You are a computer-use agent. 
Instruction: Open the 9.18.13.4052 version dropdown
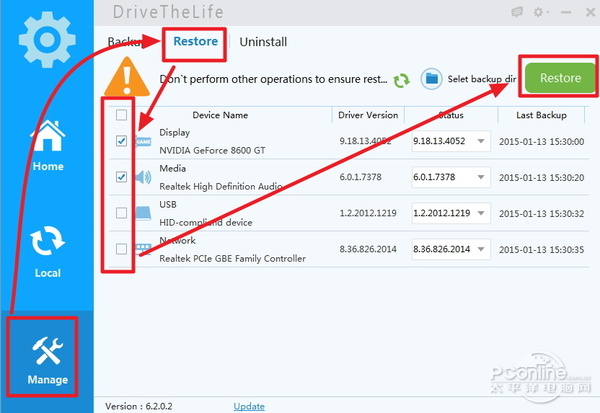pyautogui.click(x=451, y=141)
